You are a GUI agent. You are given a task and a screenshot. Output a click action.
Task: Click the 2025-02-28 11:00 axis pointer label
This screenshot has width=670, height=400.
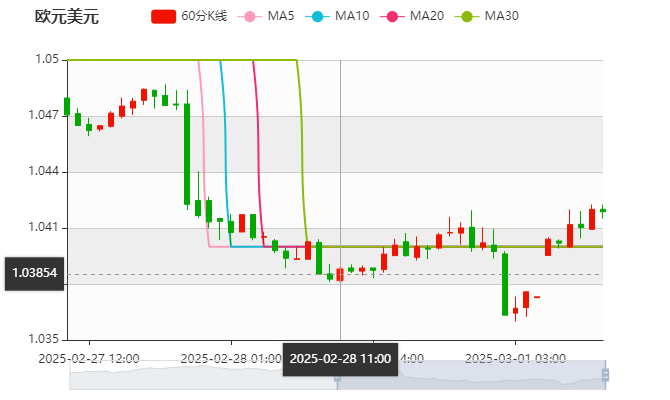click(x=340, y=358)
